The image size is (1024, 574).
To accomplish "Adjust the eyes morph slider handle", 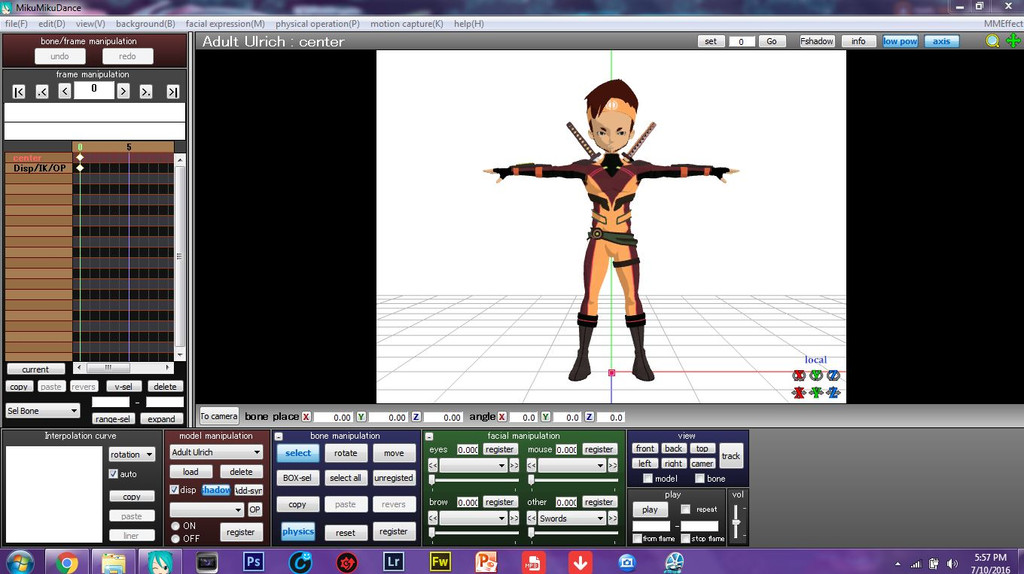I will pyautogui.click(x=432, y=480).
